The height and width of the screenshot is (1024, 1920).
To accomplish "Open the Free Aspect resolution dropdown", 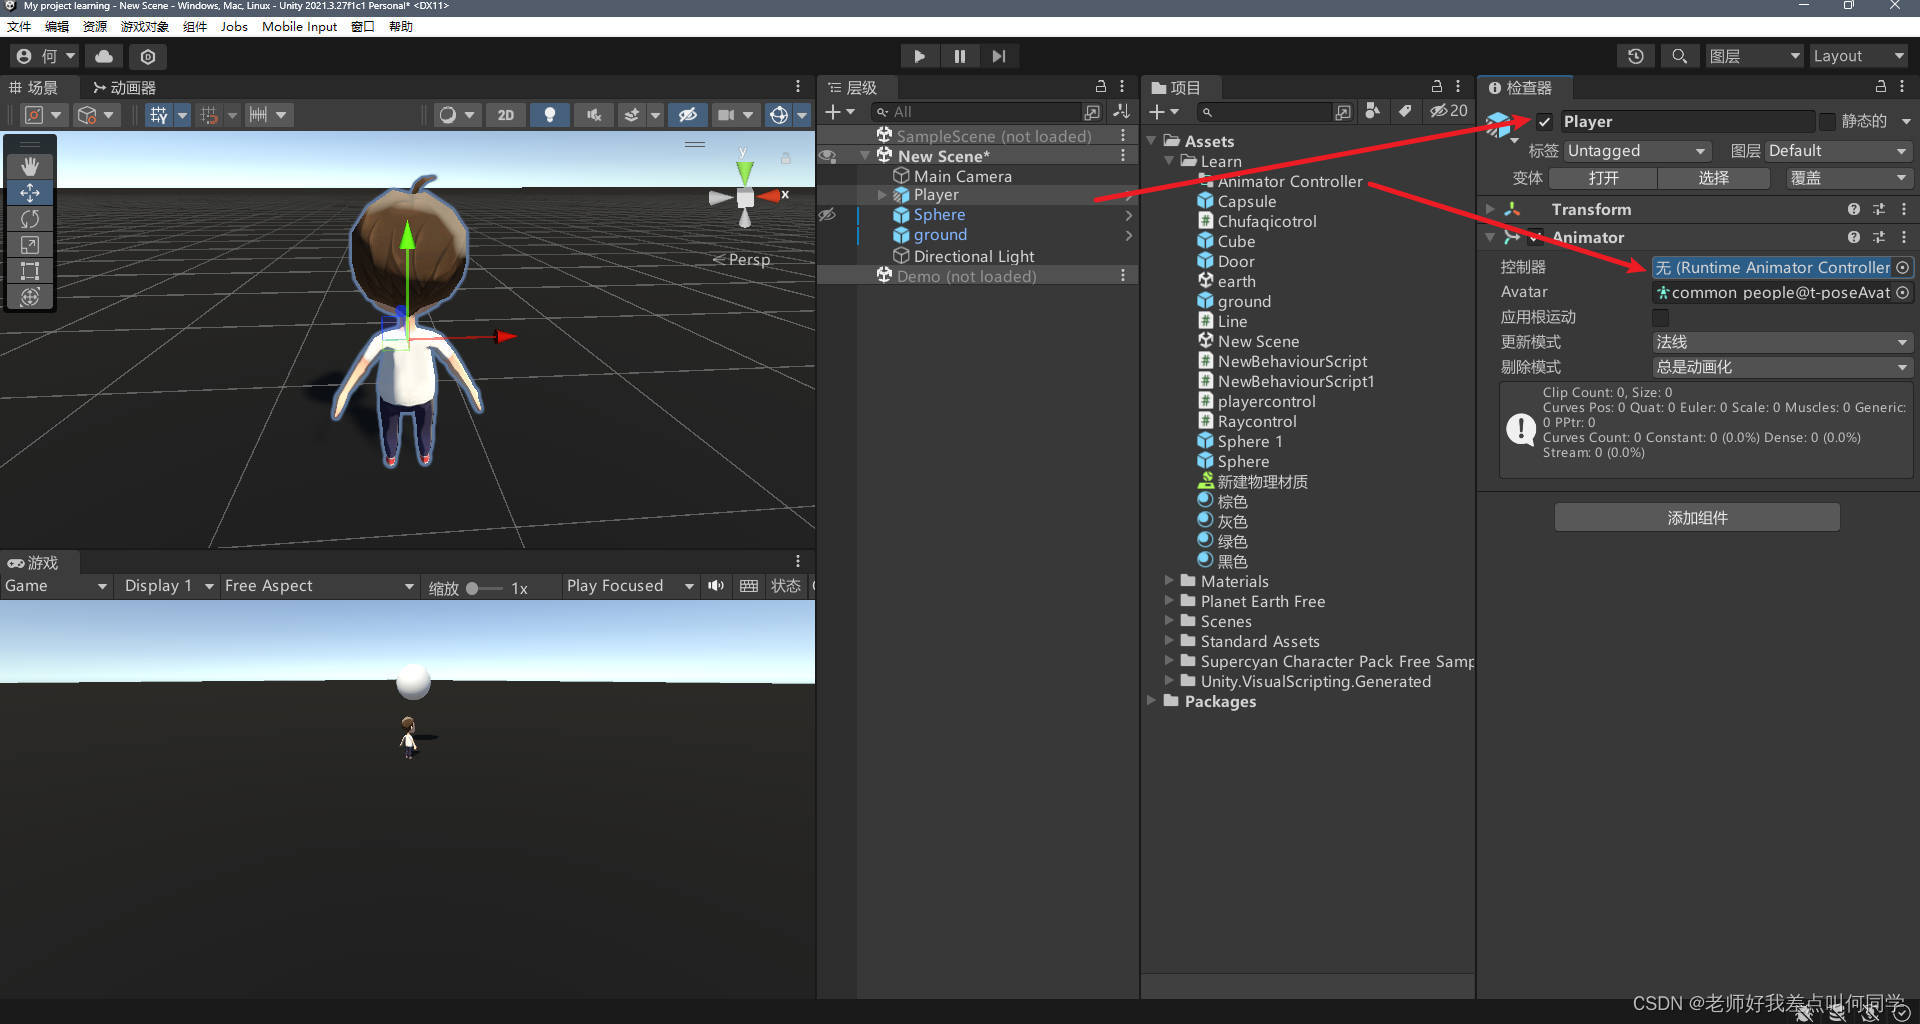I will tap(318, 586).
